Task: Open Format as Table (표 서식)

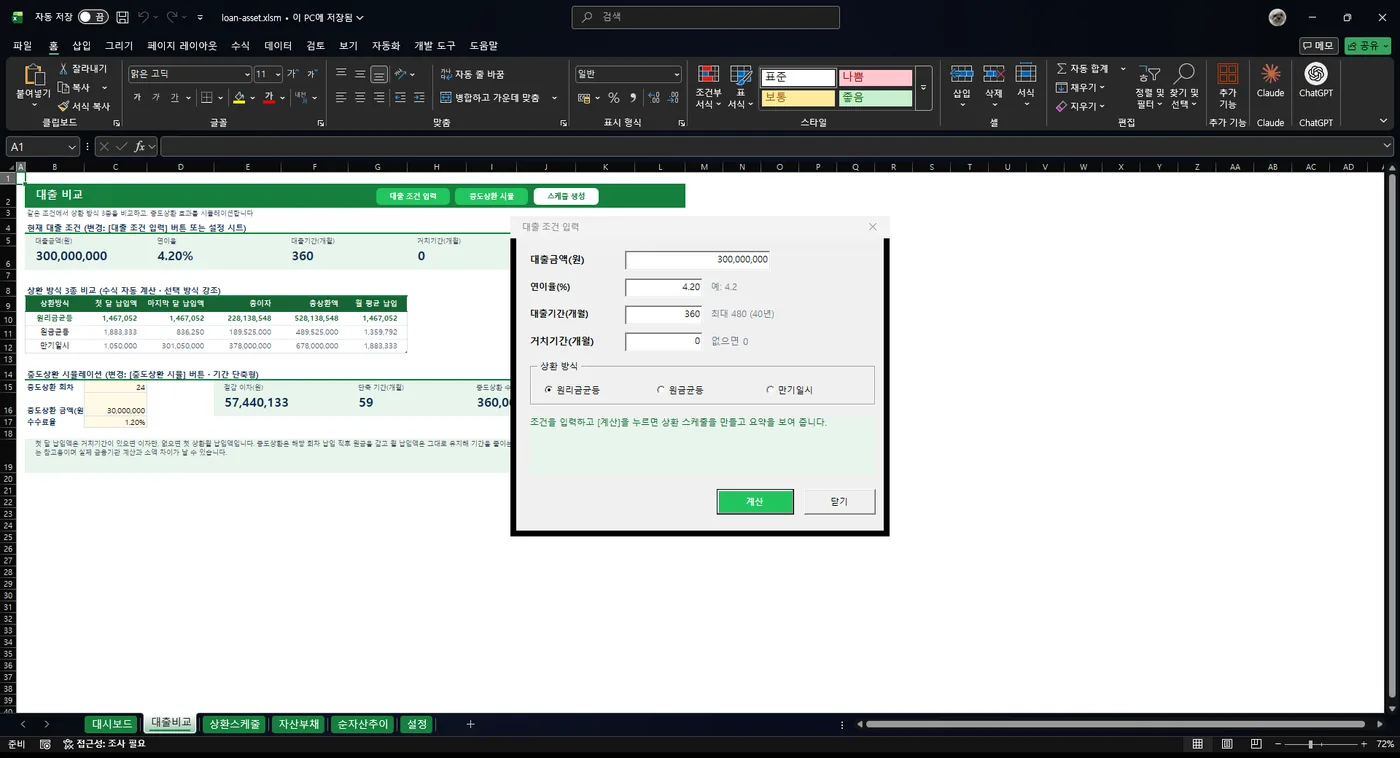Action: pos(741,88)
